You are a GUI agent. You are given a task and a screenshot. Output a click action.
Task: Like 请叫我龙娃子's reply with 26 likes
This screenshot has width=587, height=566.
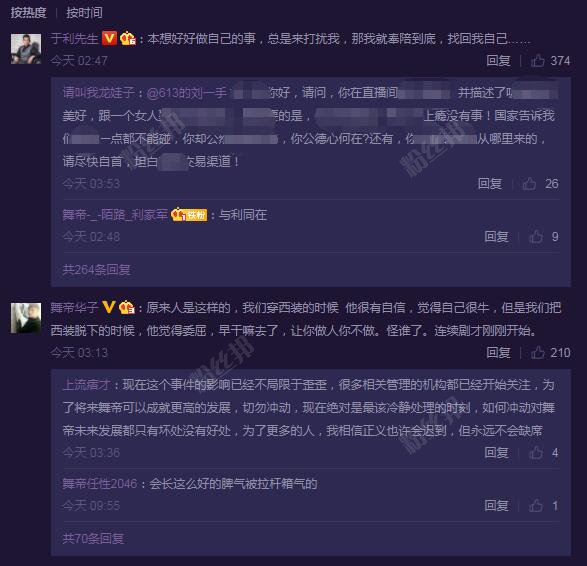529,184
